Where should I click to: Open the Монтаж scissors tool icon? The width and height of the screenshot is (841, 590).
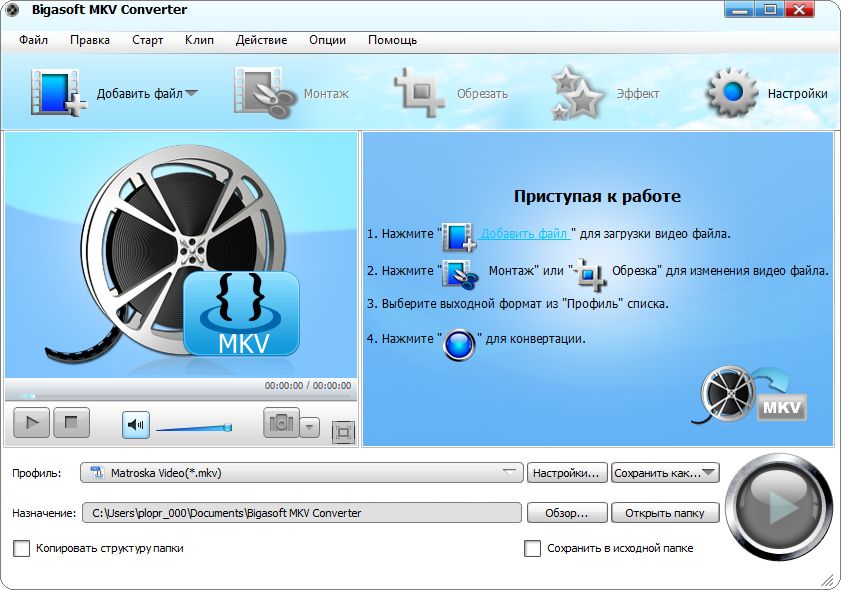tap(264, 92)
